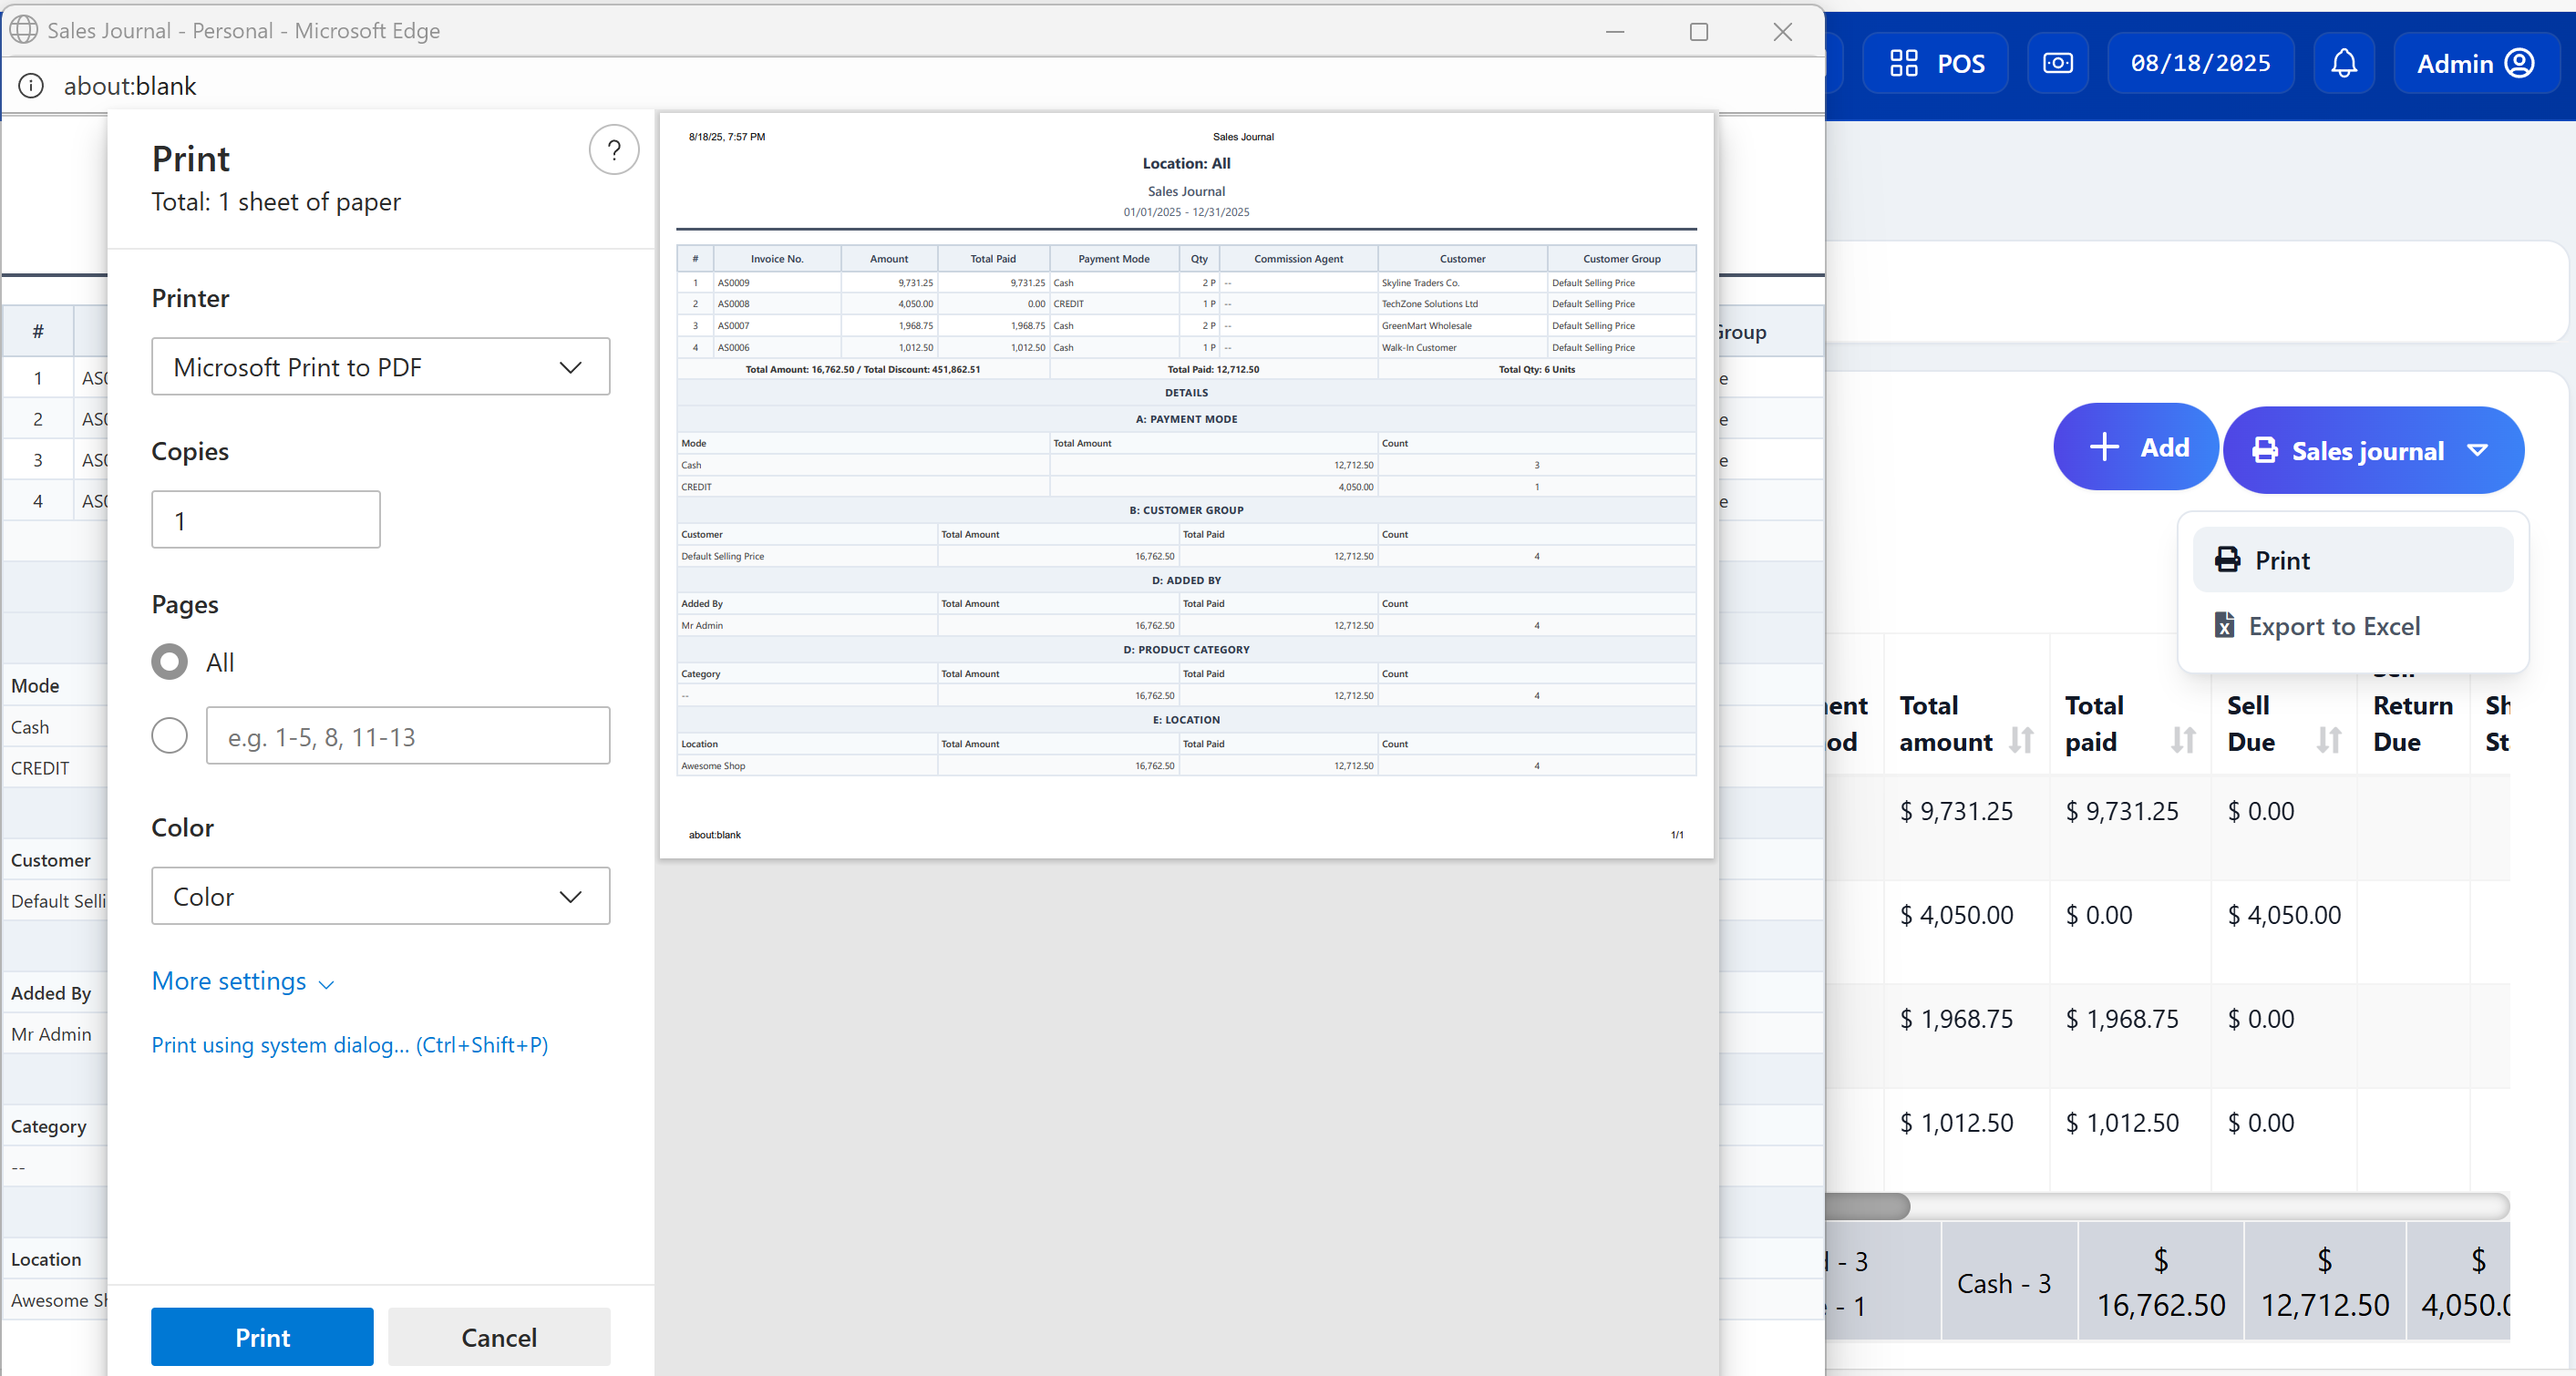The image size is (2576, 1376).
Task: Click the blue Print button
Action: [x=262, y=1337]
